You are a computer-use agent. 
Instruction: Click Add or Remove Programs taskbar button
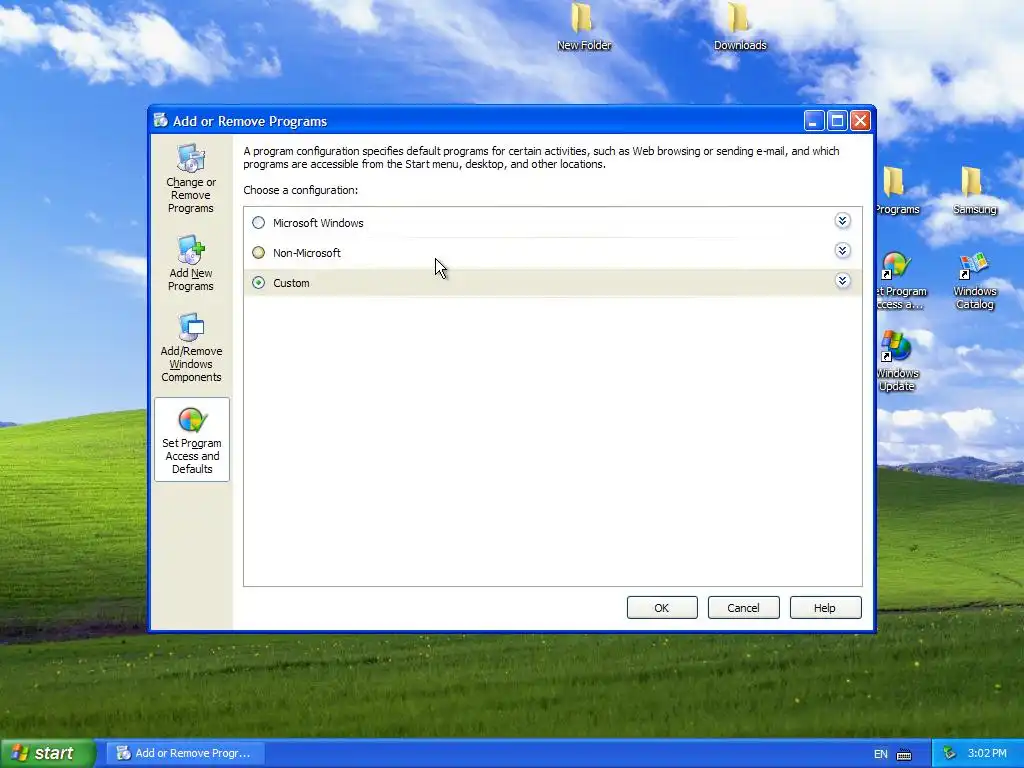(x=185, y=753)
